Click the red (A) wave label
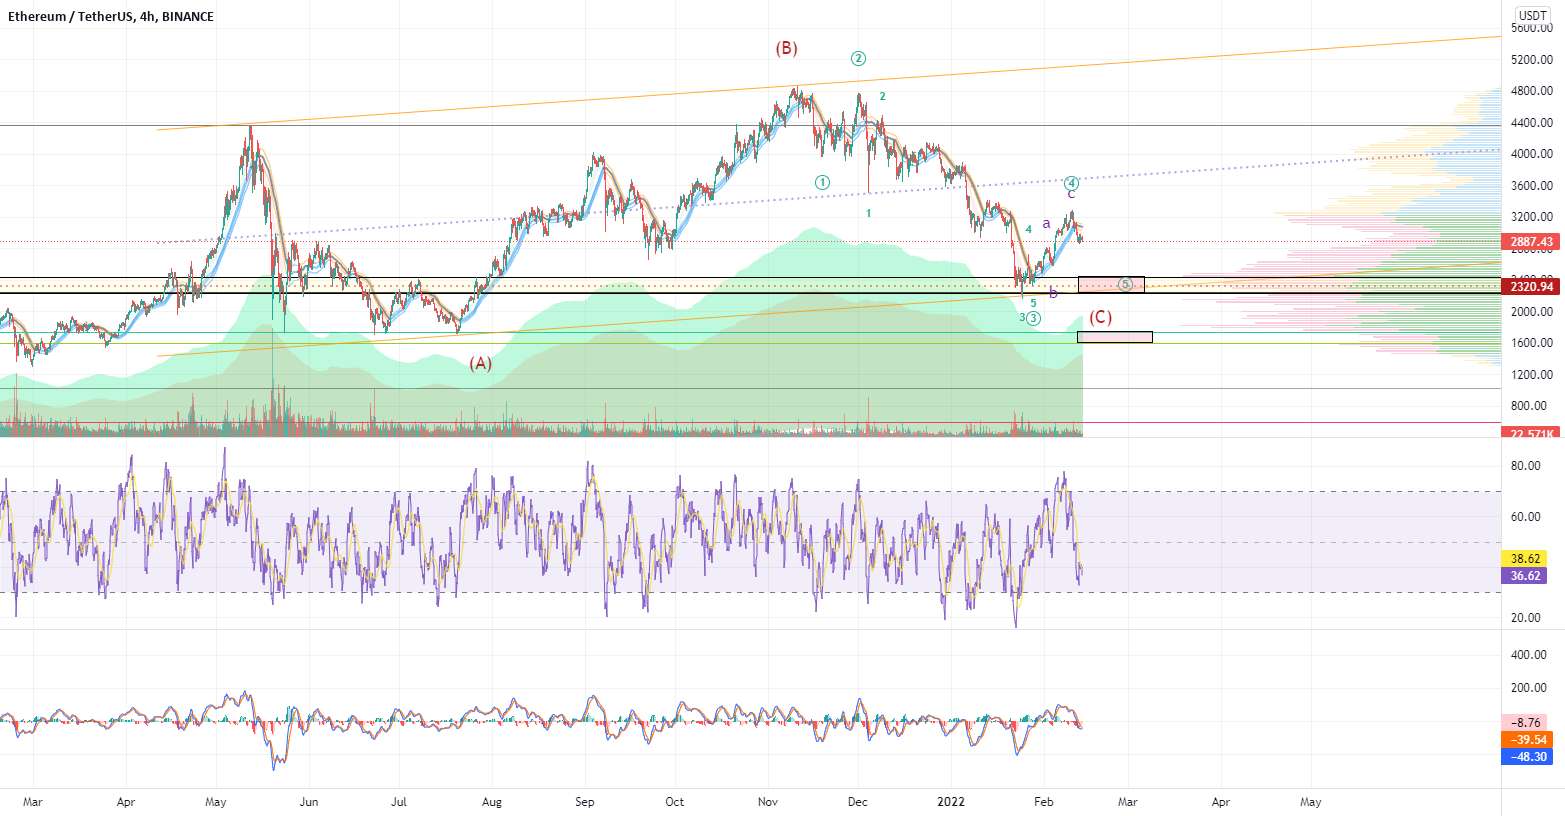The width and height of the screenshot is (1565, 816). click(481, 363)
